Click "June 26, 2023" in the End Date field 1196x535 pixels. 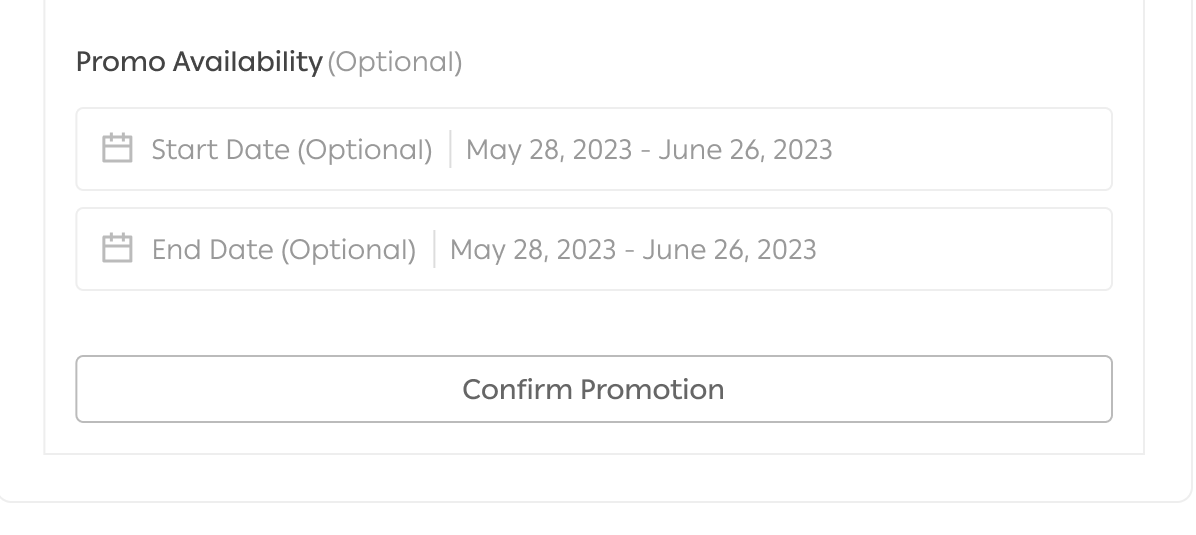pos(729,249)
